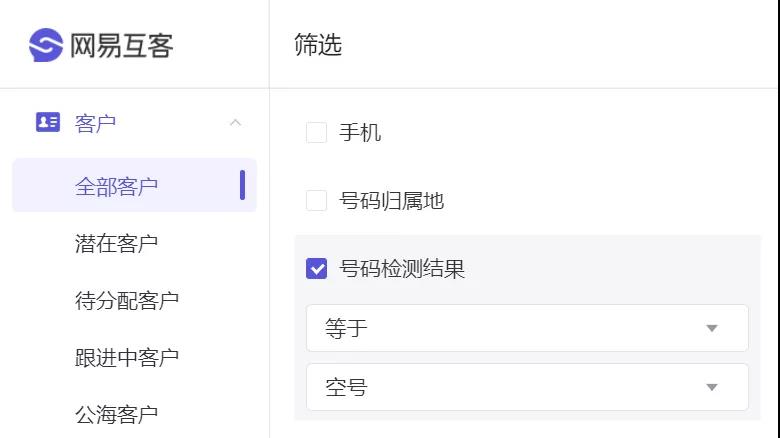Go to 待分配客户 list
The width and height of the screenshot is (780, 438).
(127, 300)
